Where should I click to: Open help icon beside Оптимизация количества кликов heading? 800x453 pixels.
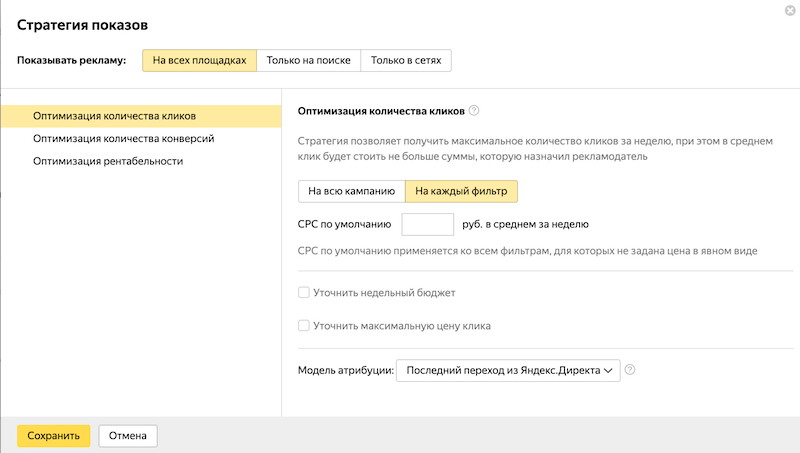474,111
